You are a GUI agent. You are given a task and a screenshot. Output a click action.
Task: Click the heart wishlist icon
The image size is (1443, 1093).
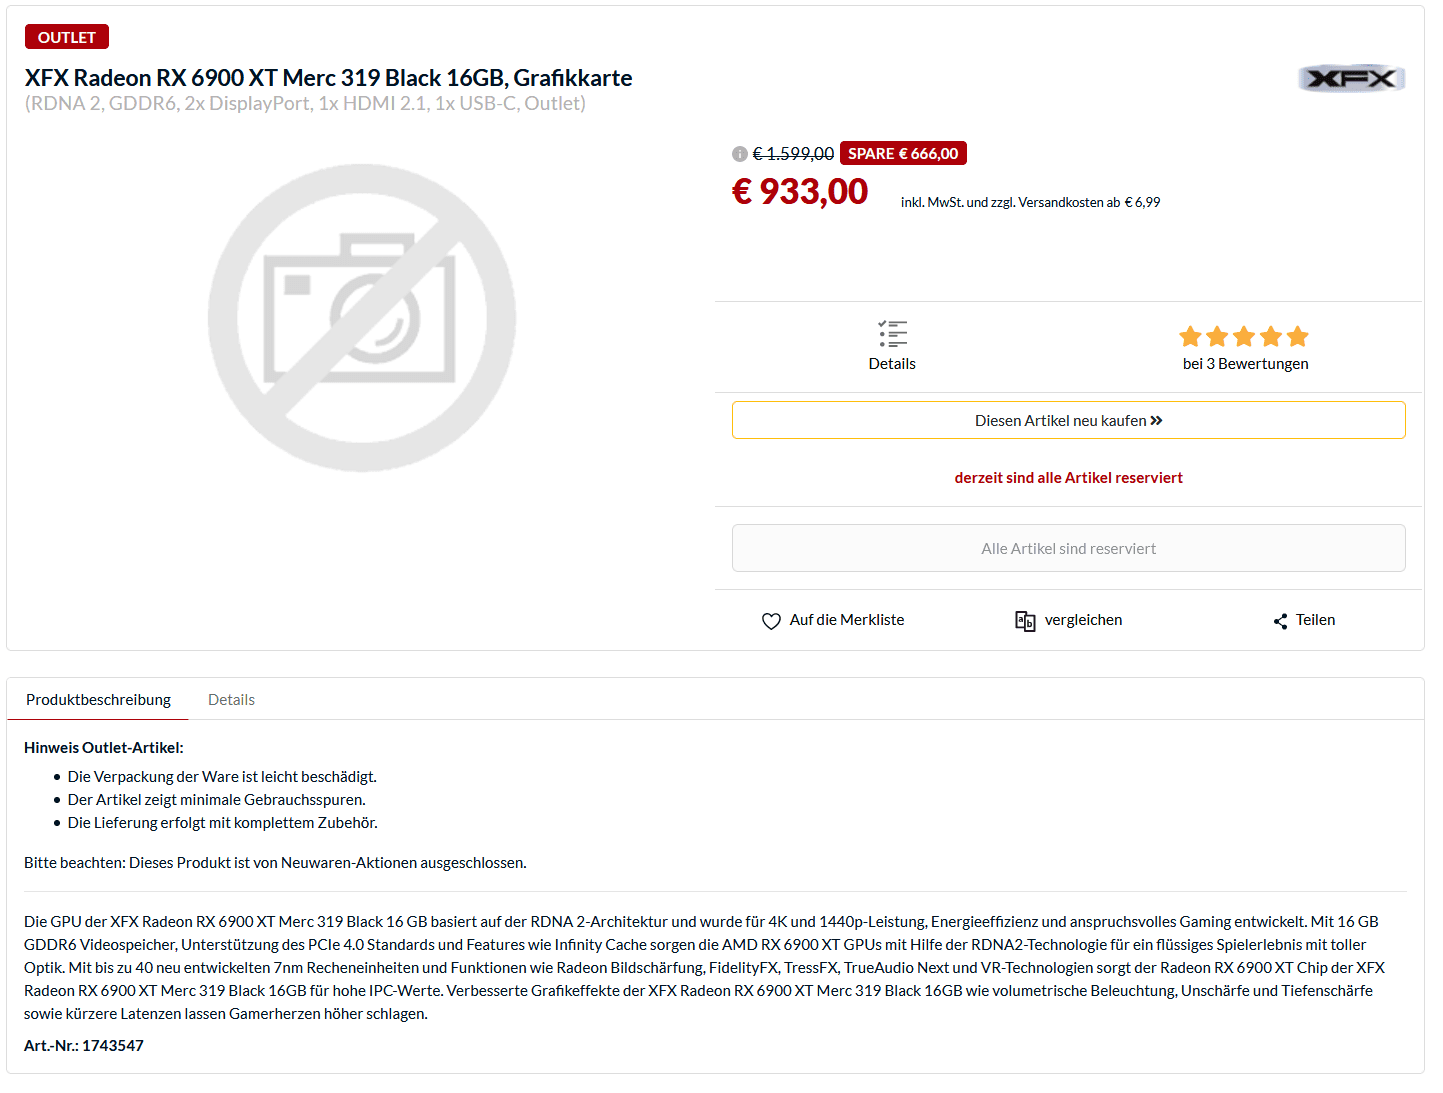click(771, 621)
